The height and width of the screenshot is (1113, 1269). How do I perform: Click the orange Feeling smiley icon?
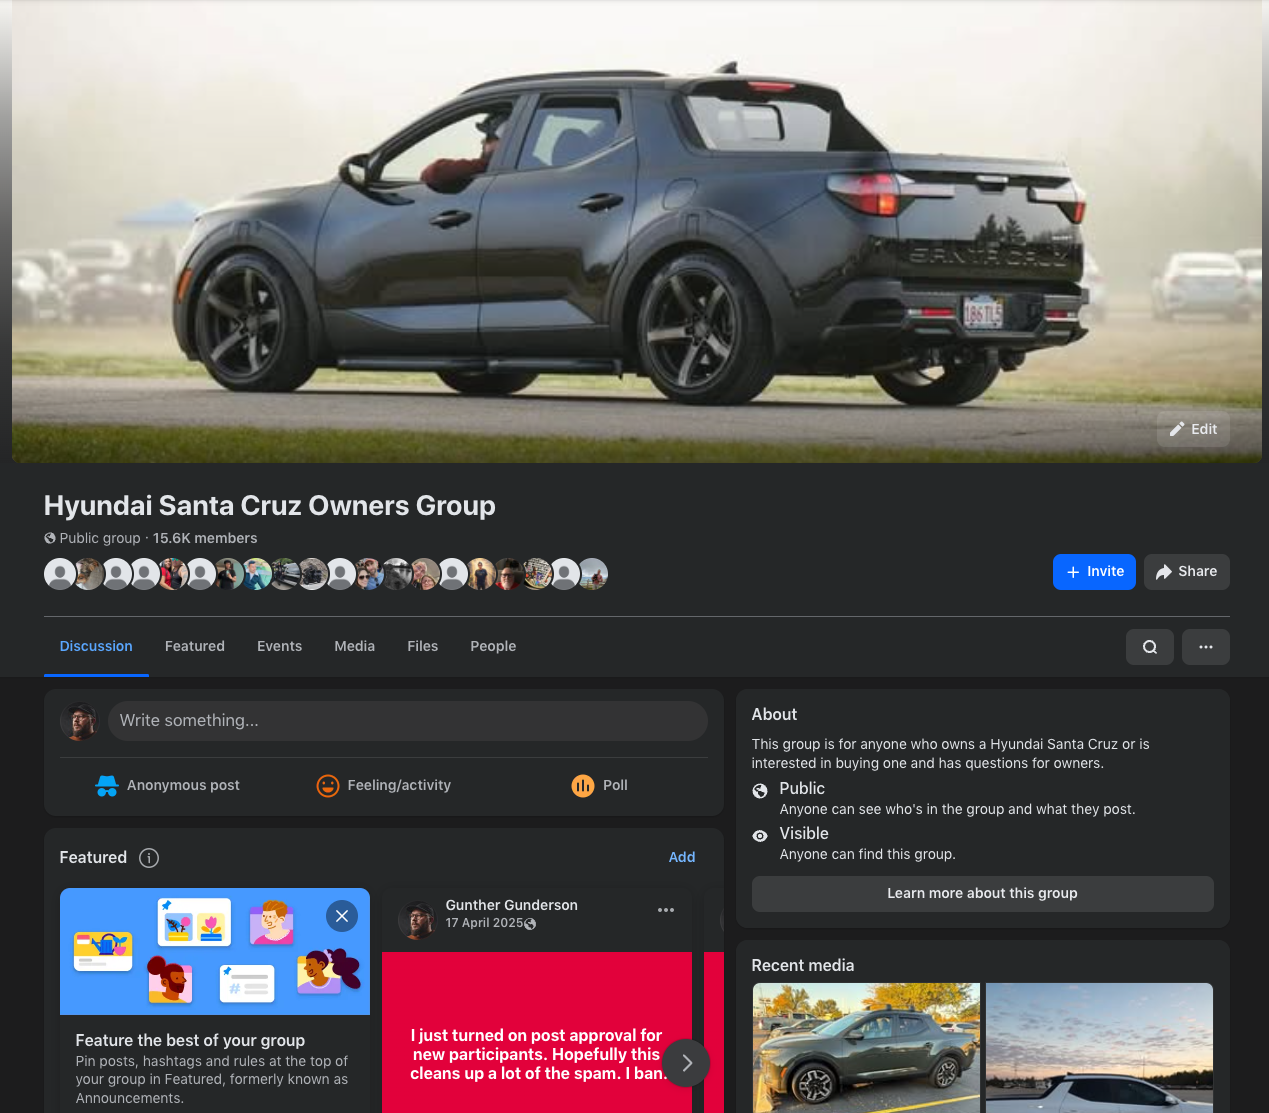tap(327, 786)
